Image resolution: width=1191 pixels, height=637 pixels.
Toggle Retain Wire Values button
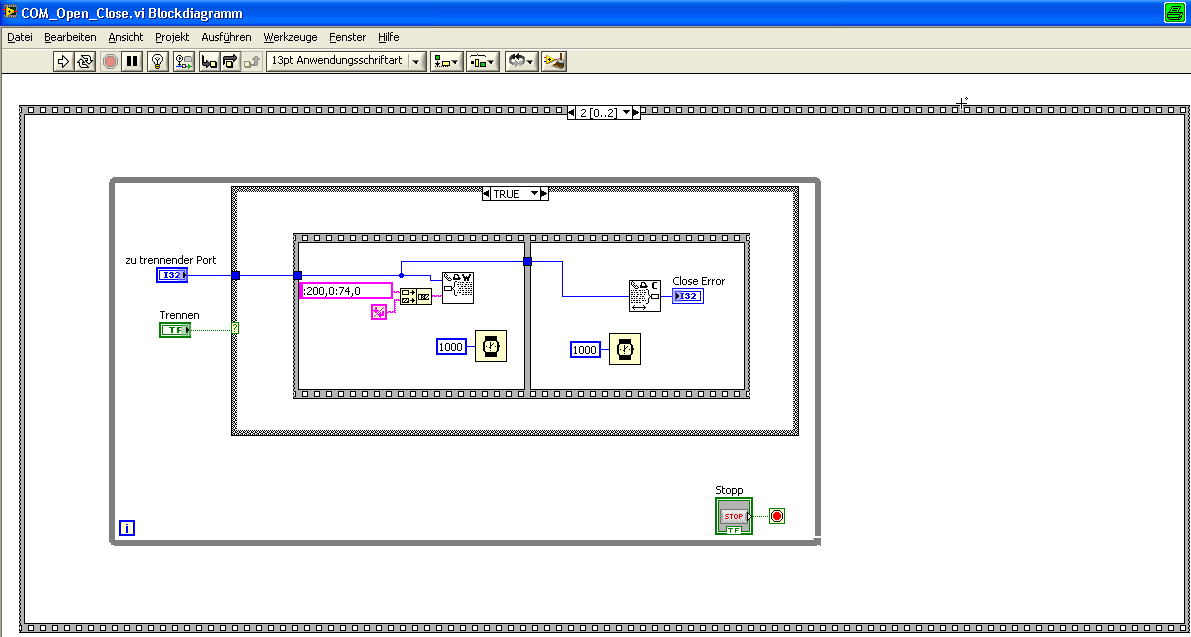[x=183, y=61]
